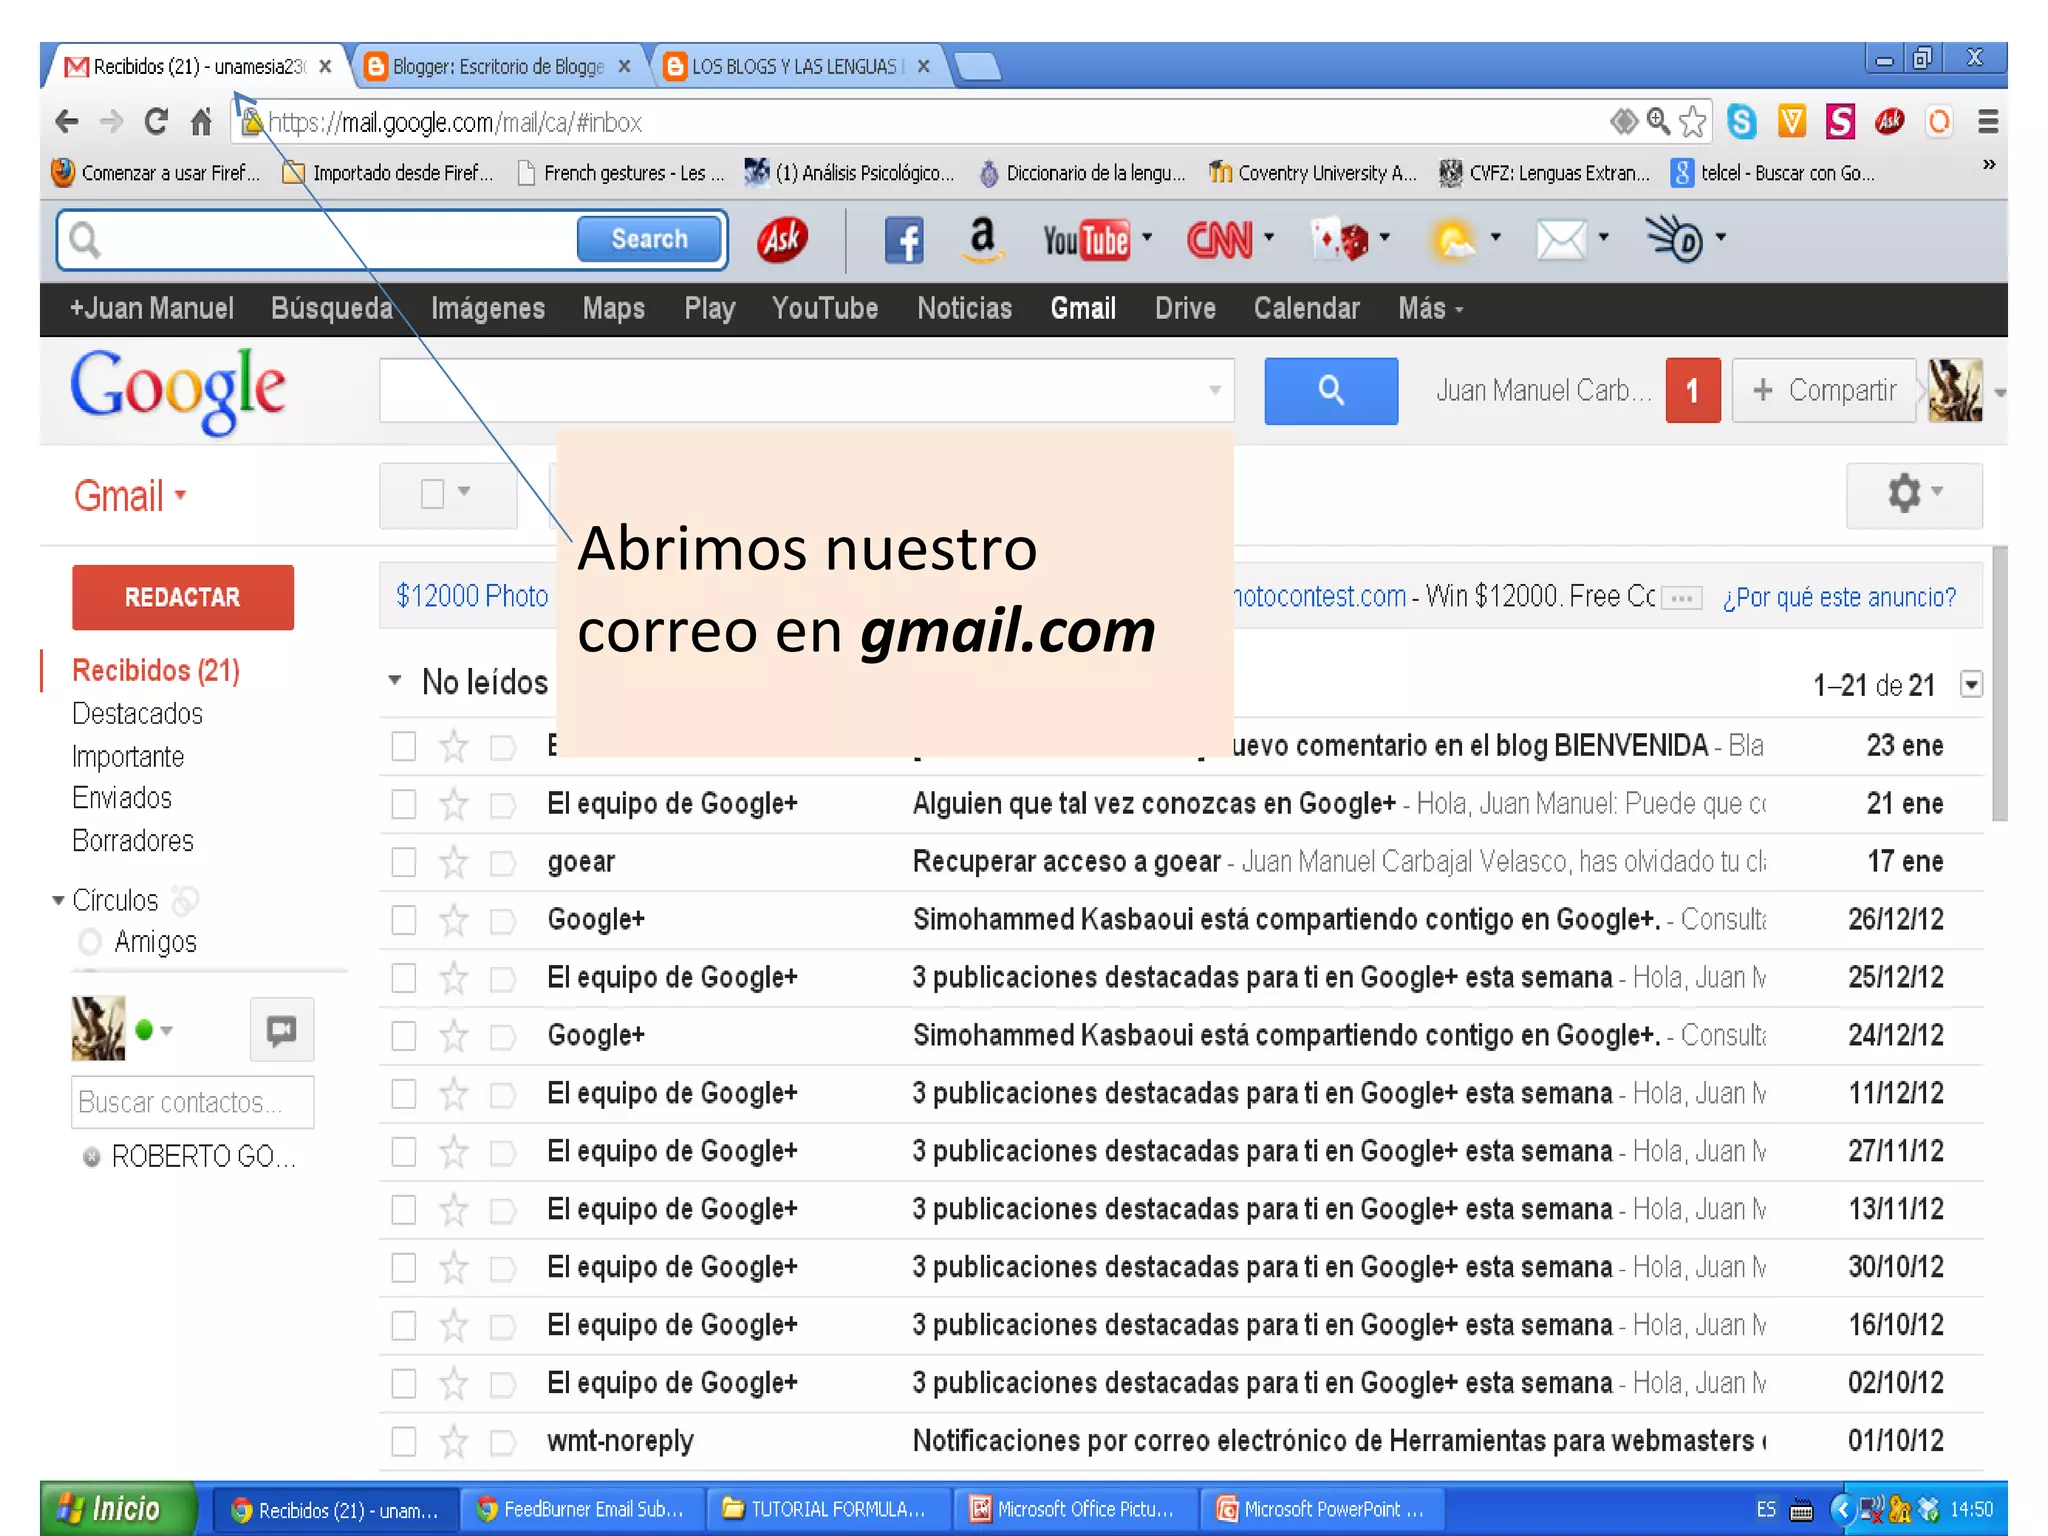Open the Amazon shortcut icon
Viewport: 2048px width, 1536px height.
(983, 240)
